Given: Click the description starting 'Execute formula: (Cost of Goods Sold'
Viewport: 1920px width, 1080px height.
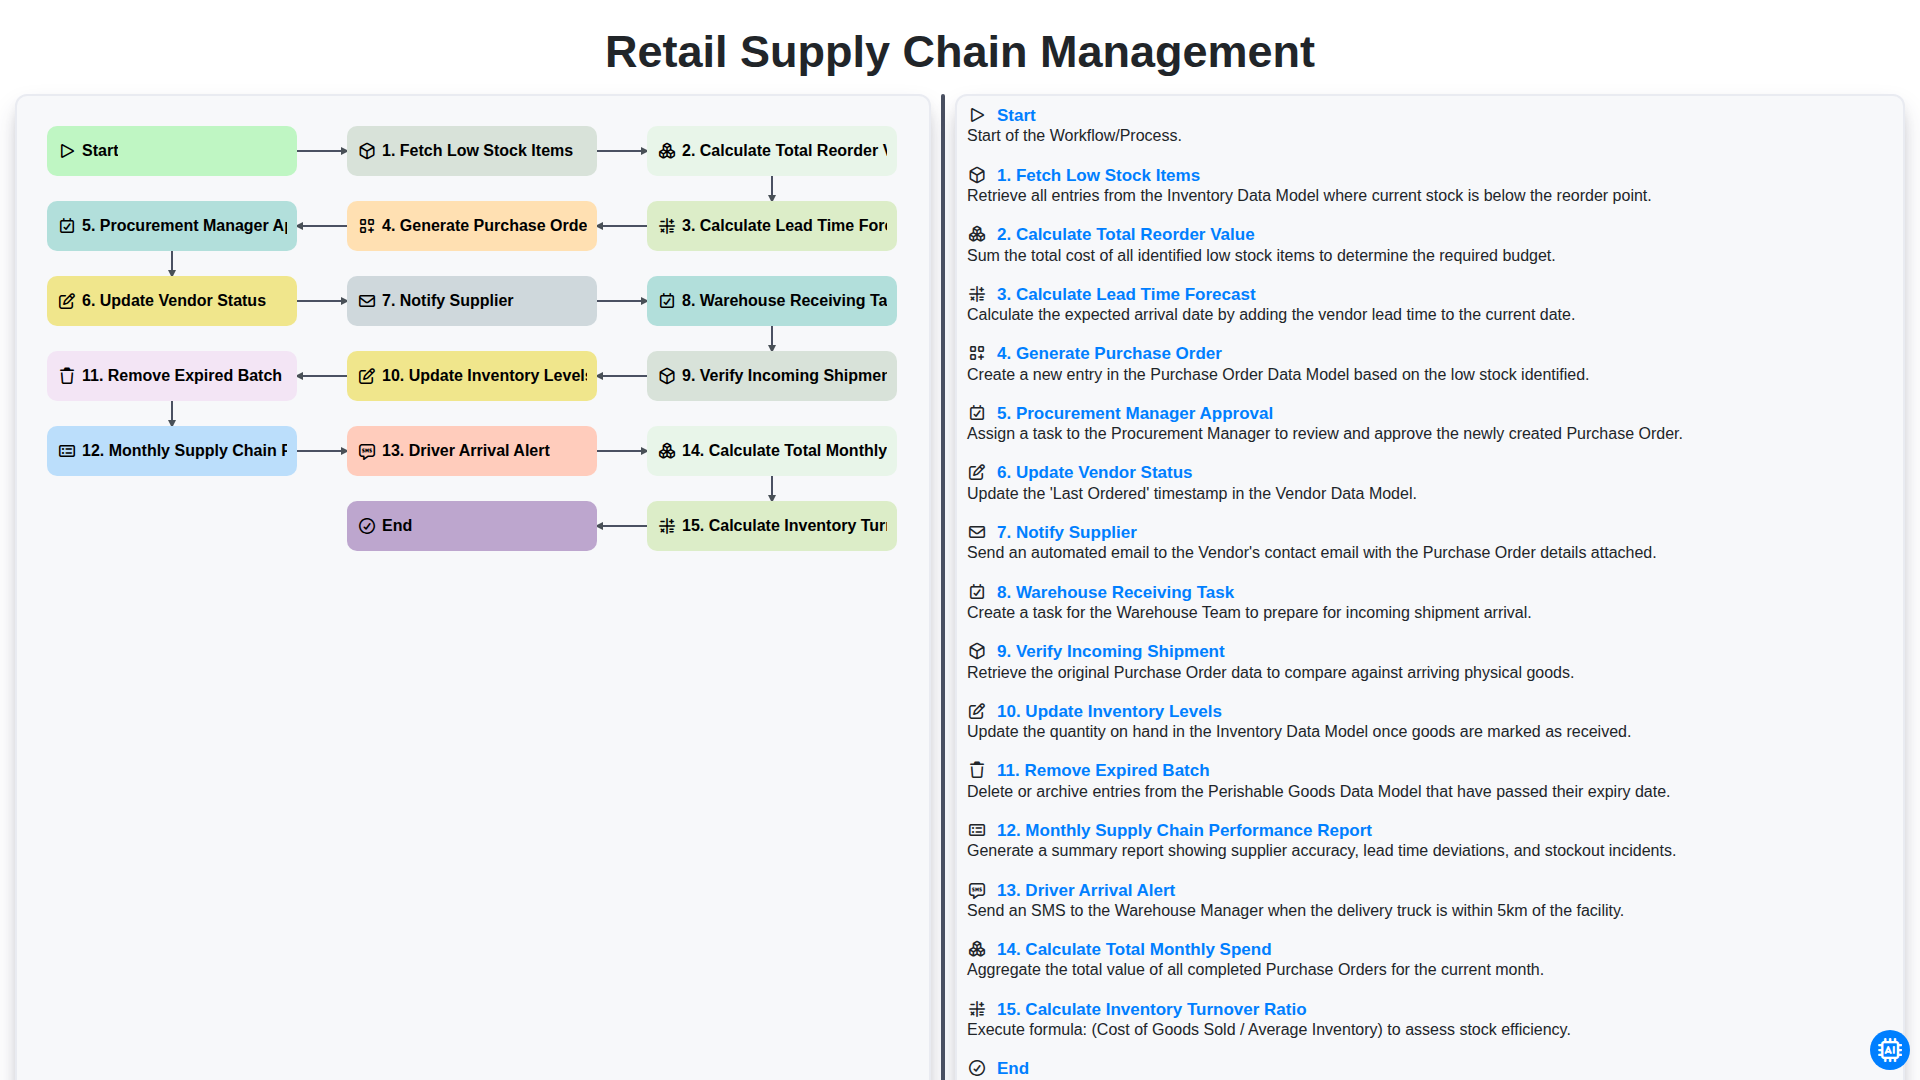Looking at the screenshot, I should click(x=1268, y=1030).
